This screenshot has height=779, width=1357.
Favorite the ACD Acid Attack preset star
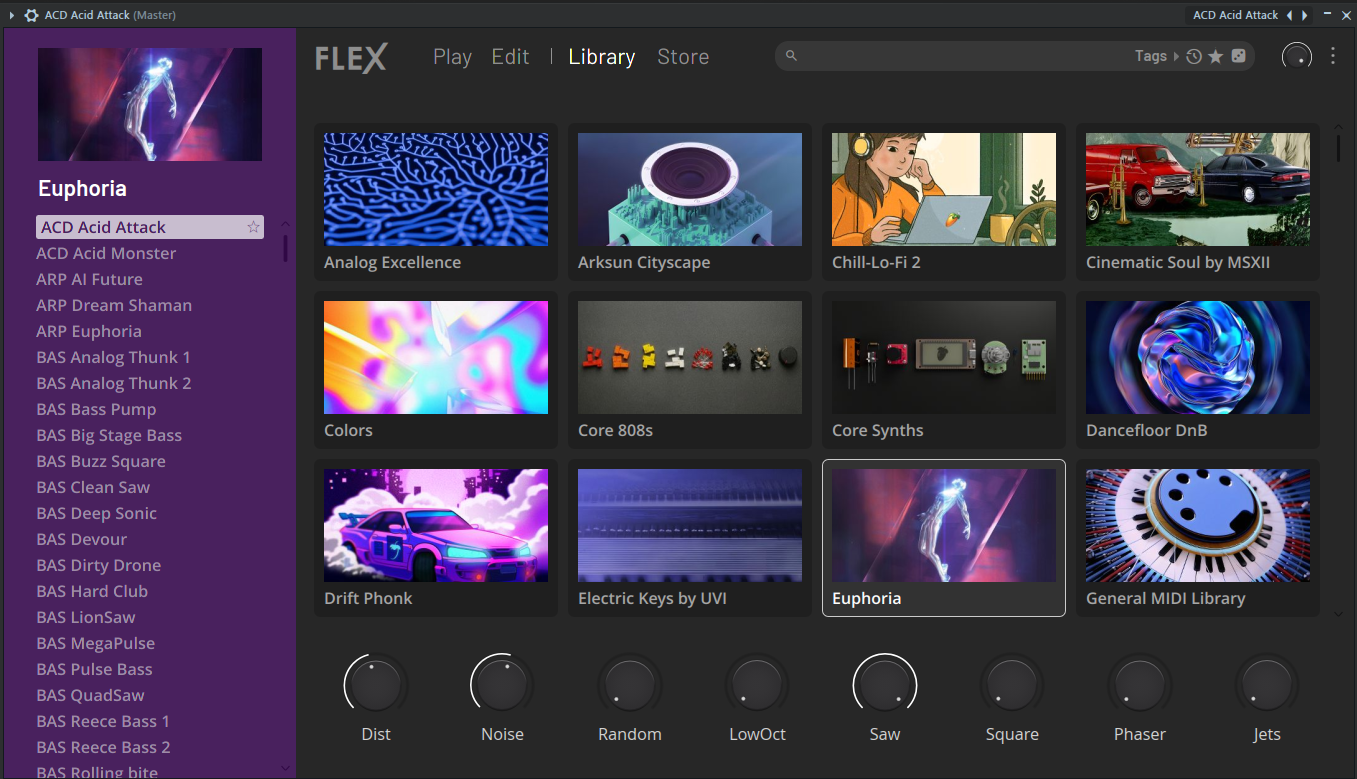tap(254, 227)
